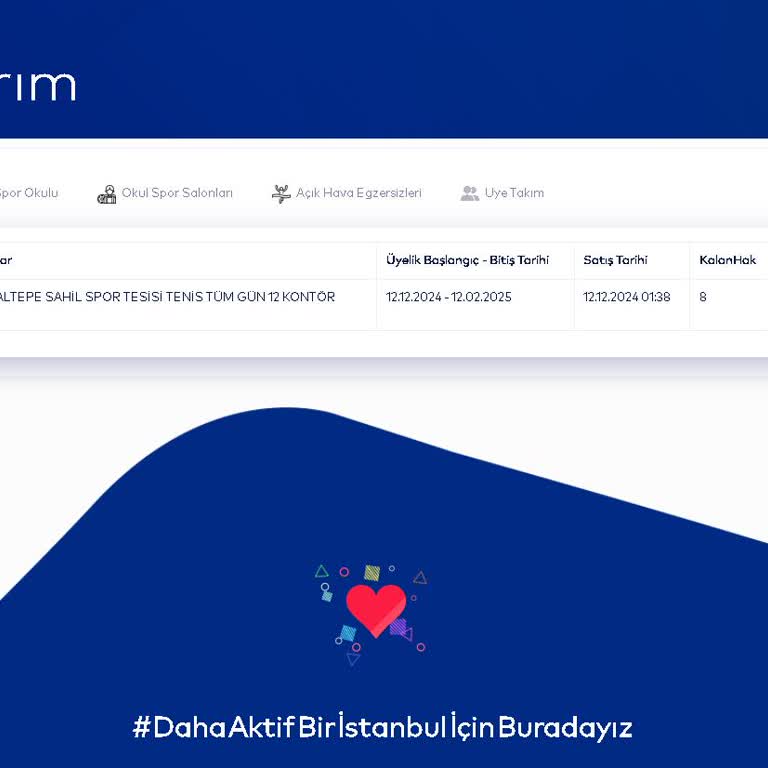The height and width of the screenshot is (768, 768).
Task: Click the remaining rights value 8
Action: pos(703,297)
